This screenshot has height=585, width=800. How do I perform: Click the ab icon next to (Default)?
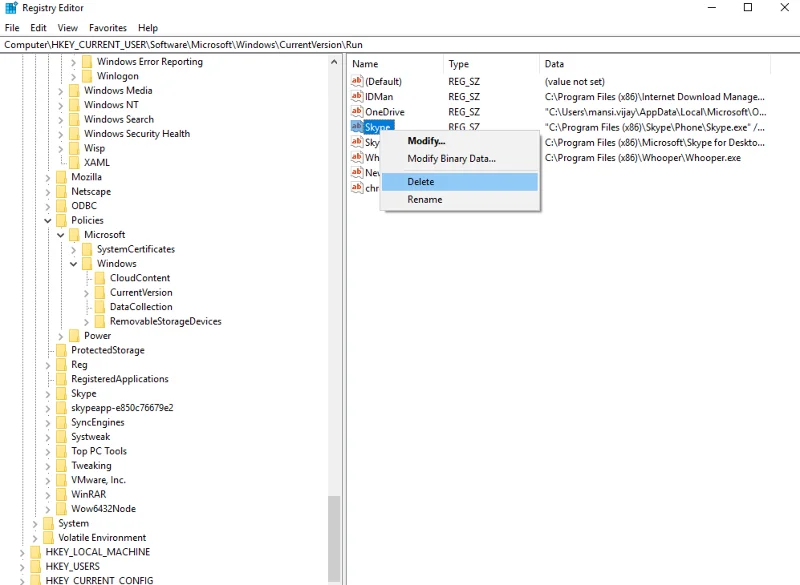[357, 82]
